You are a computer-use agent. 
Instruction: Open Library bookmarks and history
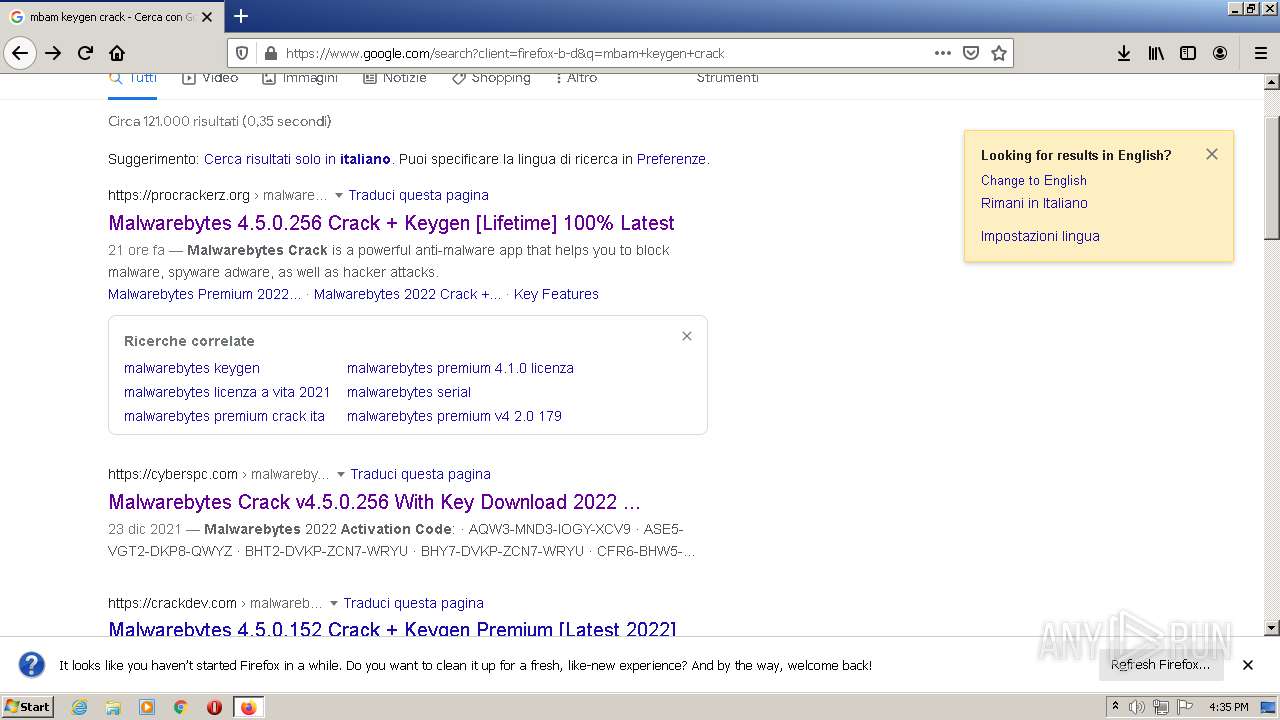[x=1156, y=53]
